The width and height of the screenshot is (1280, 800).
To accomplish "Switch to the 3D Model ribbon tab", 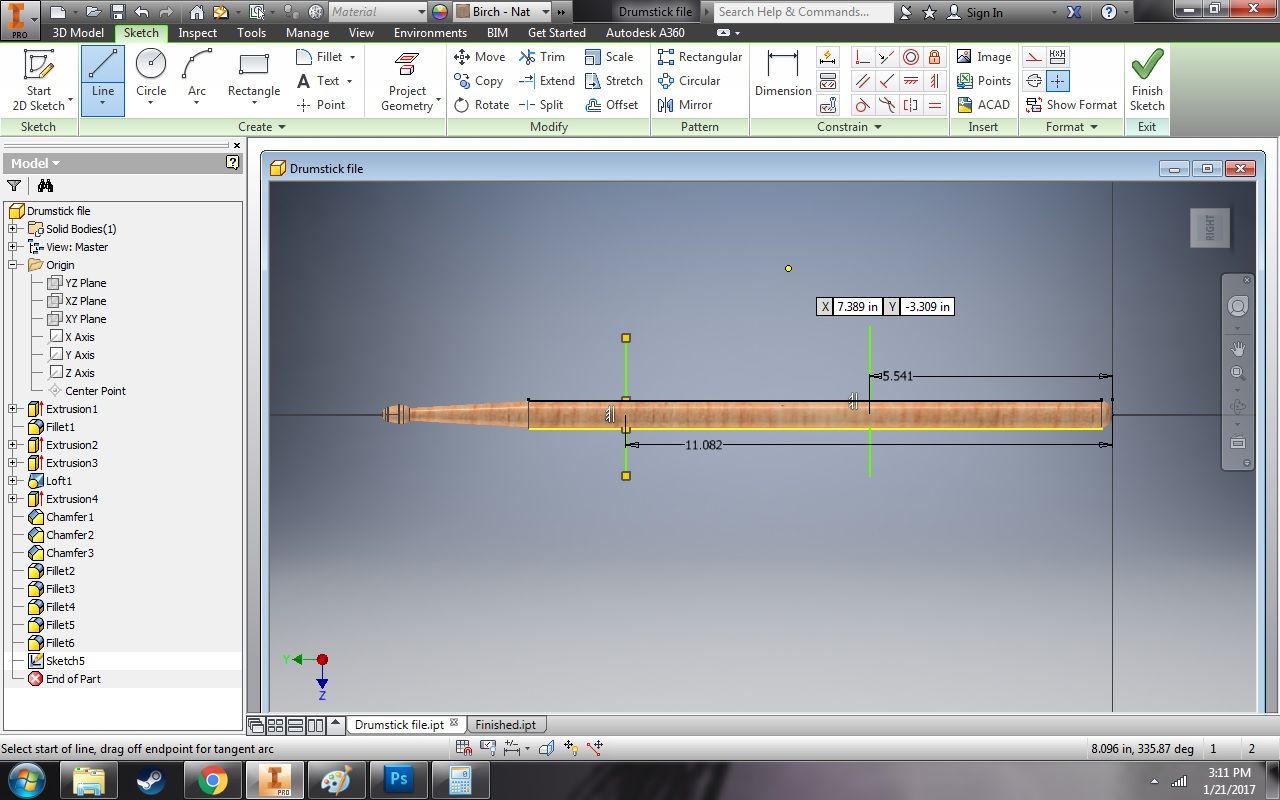I will click(x=77, y=32).
